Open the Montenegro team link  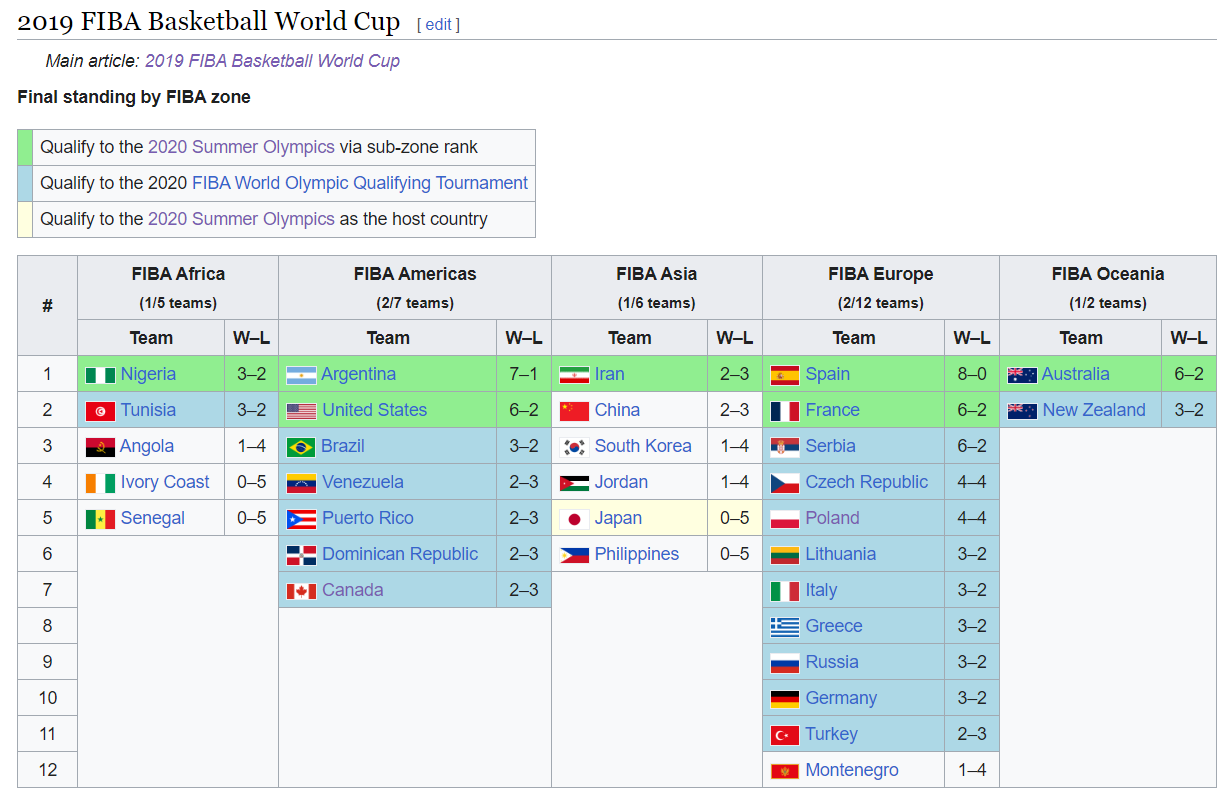pyautogui.click(x=852, y=770)
